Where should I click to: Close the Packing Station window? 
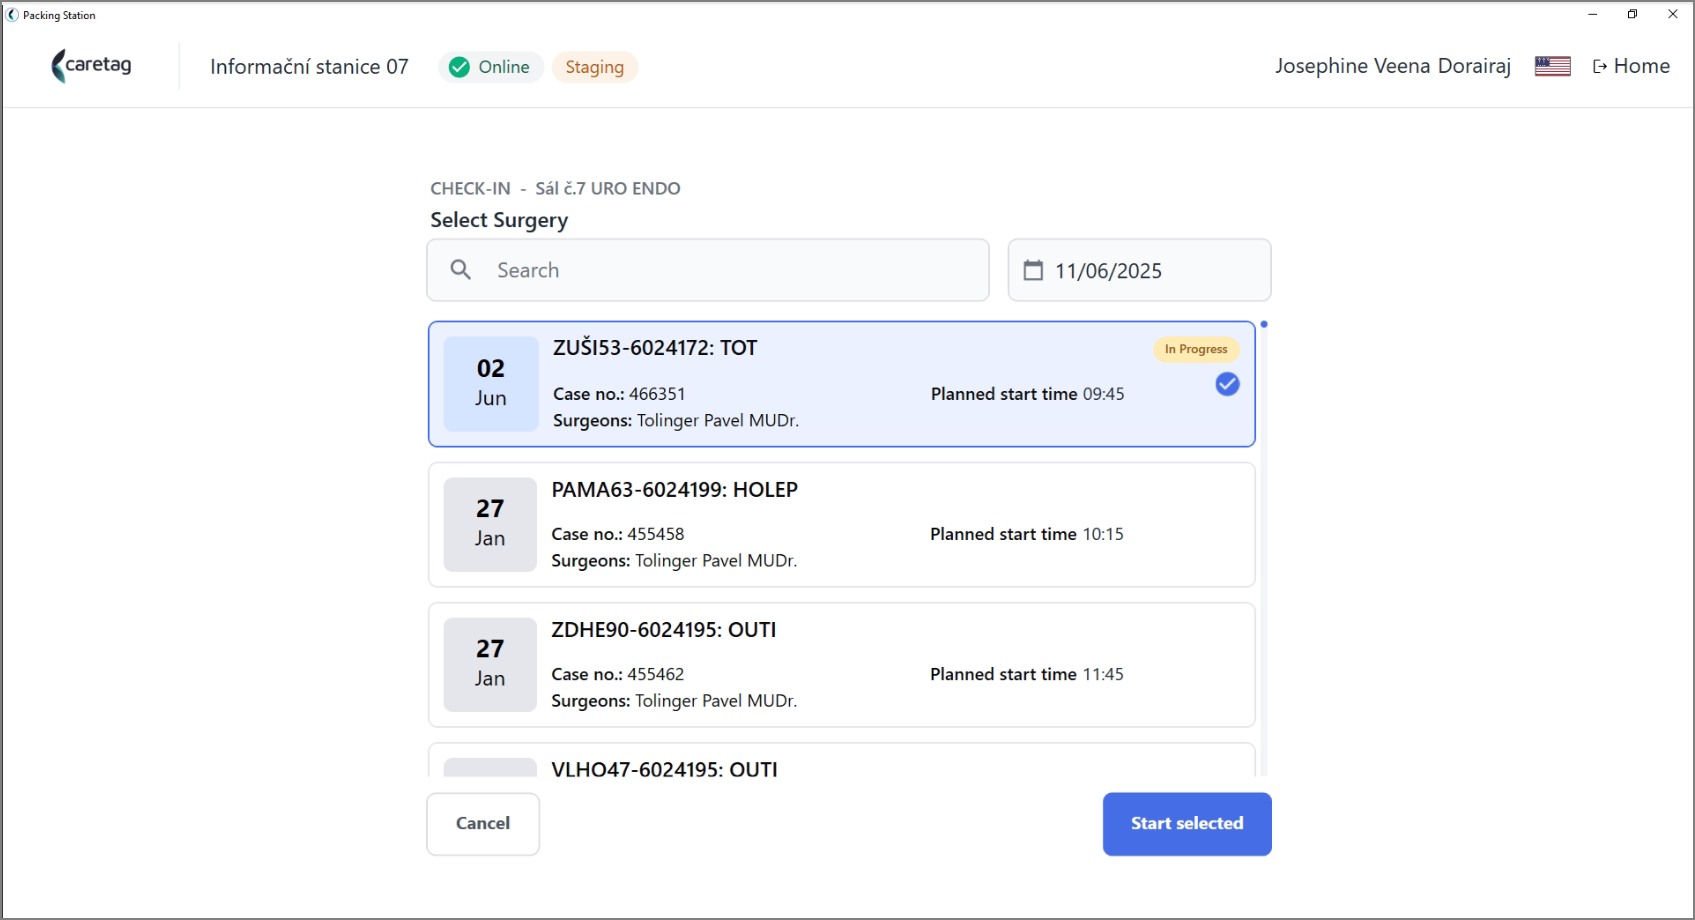coord(1673,14)
